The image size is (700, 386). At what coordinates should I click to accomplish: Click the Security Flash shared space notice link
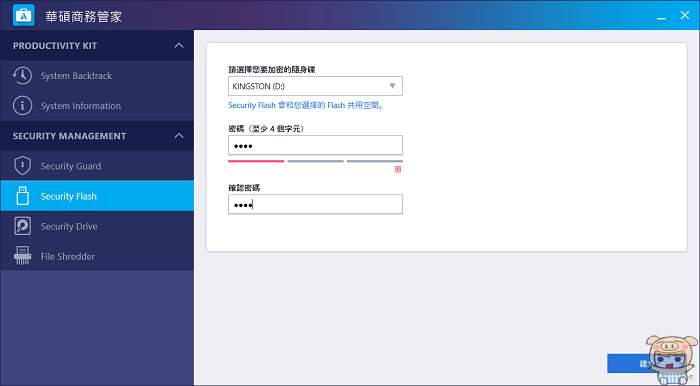[x=306, y=105]
